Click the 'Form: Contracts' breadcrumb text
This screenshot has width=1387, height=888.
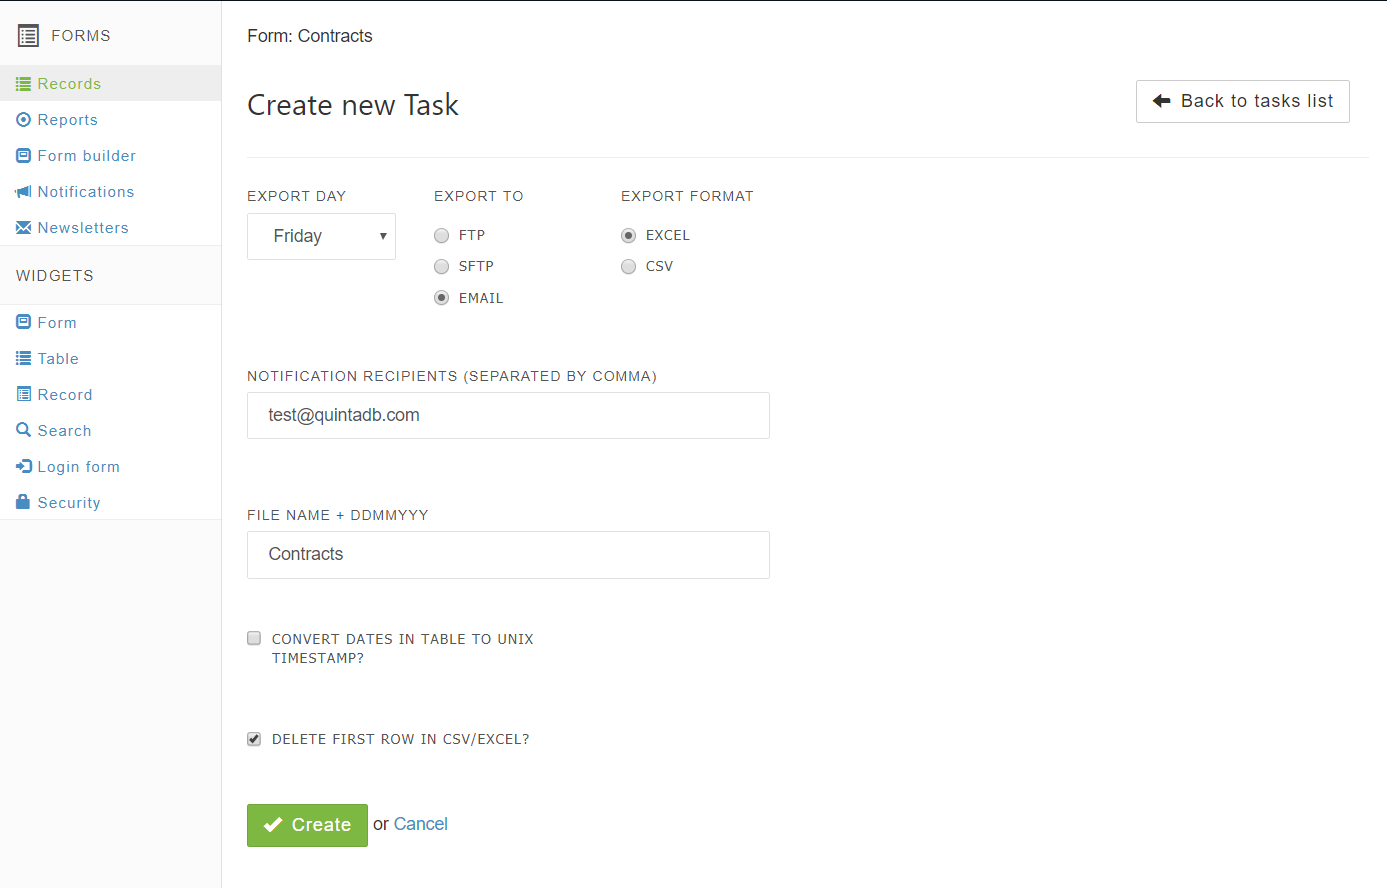(x=310, y=36)
